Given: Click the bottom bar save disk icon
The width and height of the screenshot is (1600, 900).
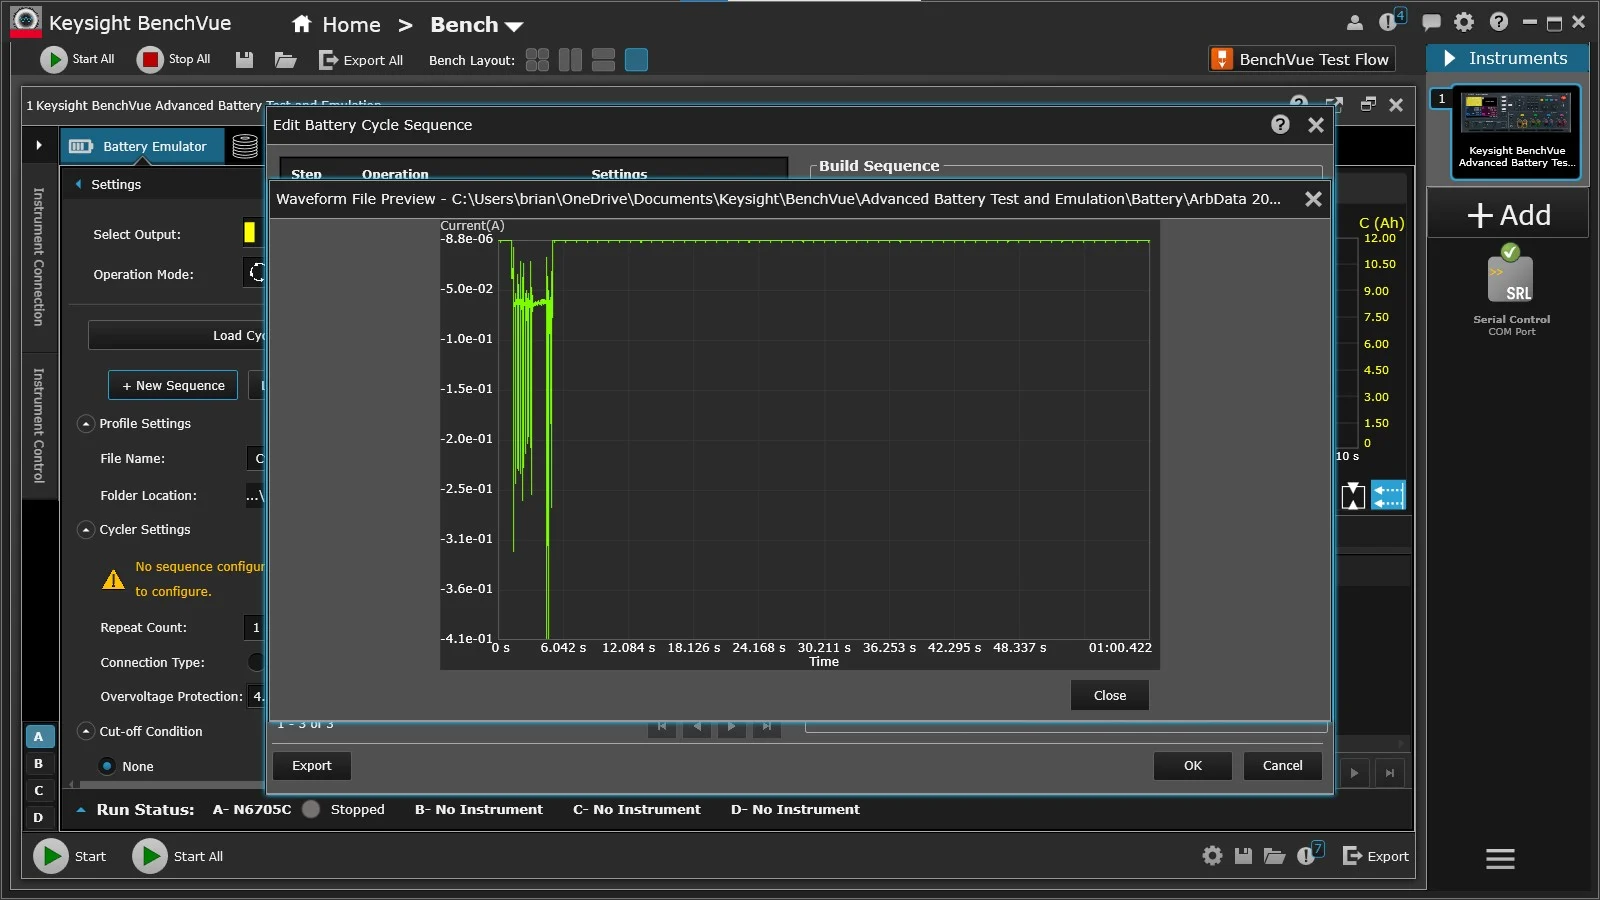Looking at the screenshot, I should (1243, 856).
